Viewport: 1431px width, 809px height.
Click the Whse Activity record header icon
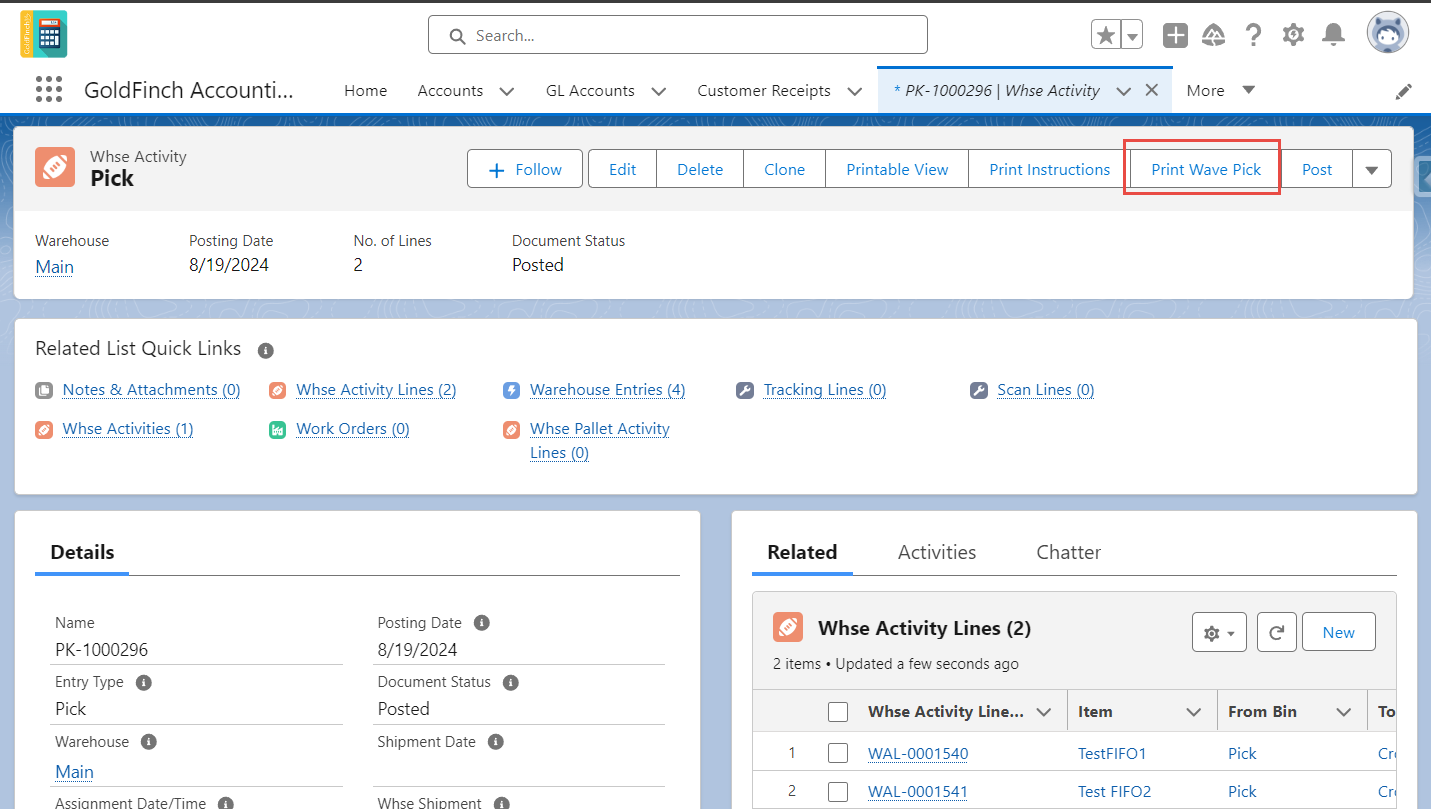pos(55,168)
